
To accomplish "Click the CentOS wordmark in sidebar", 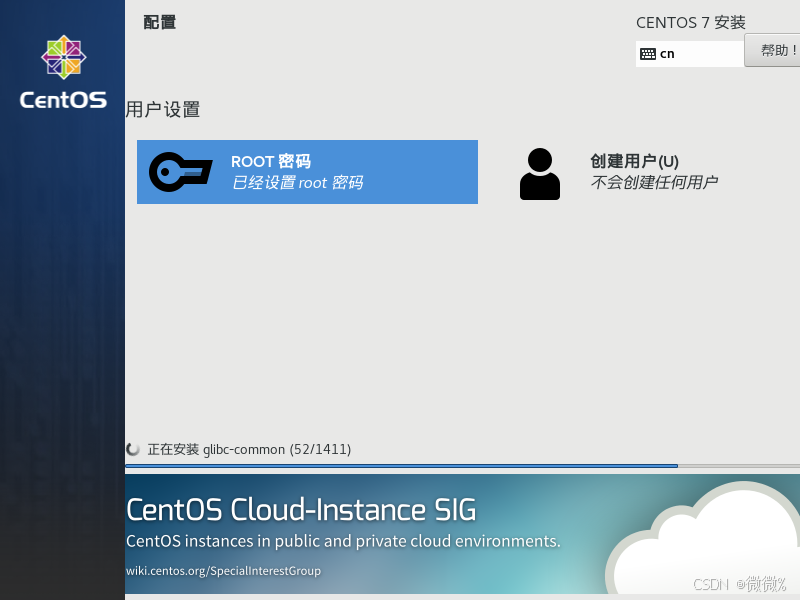I will [x=63, y=100].
